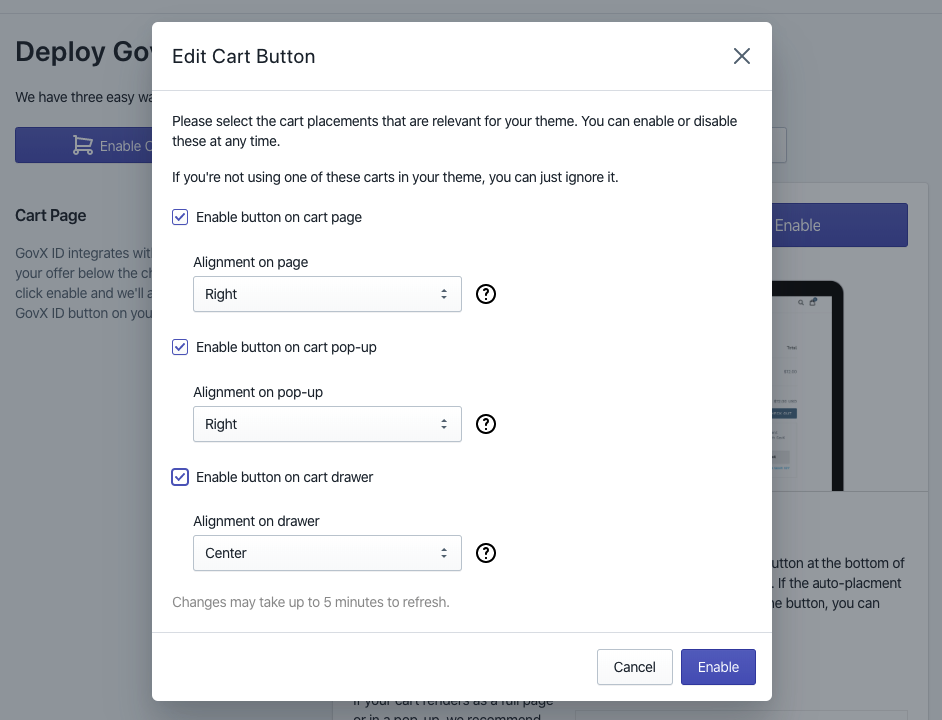Image resolution: width=942 pixels, height=720 pixels.
Task: Open the Alignment on page dropdown
Action: click(x=327, y=294)
